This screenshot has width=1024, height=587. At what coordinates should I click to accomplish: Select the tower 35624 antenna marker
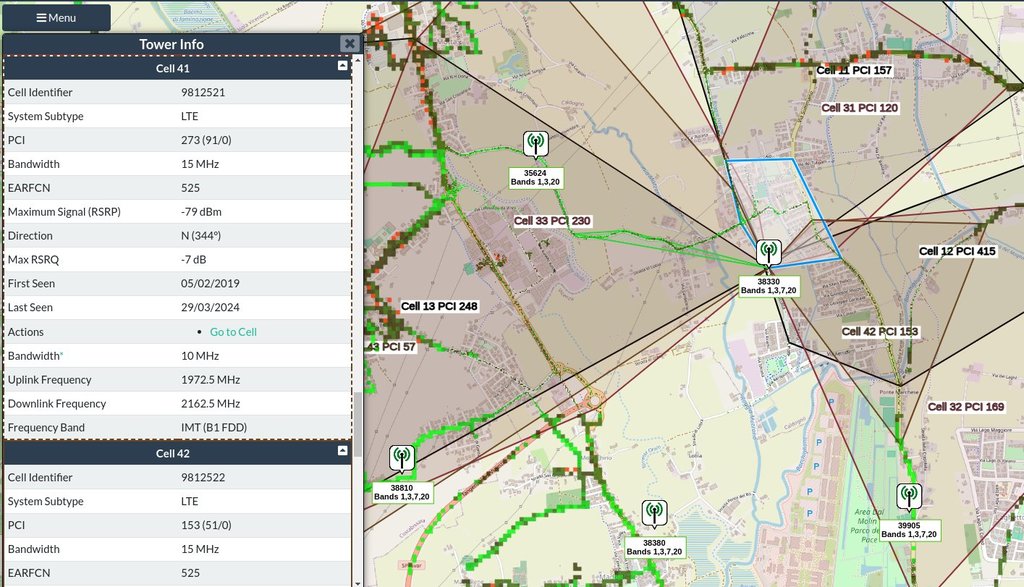536,144
